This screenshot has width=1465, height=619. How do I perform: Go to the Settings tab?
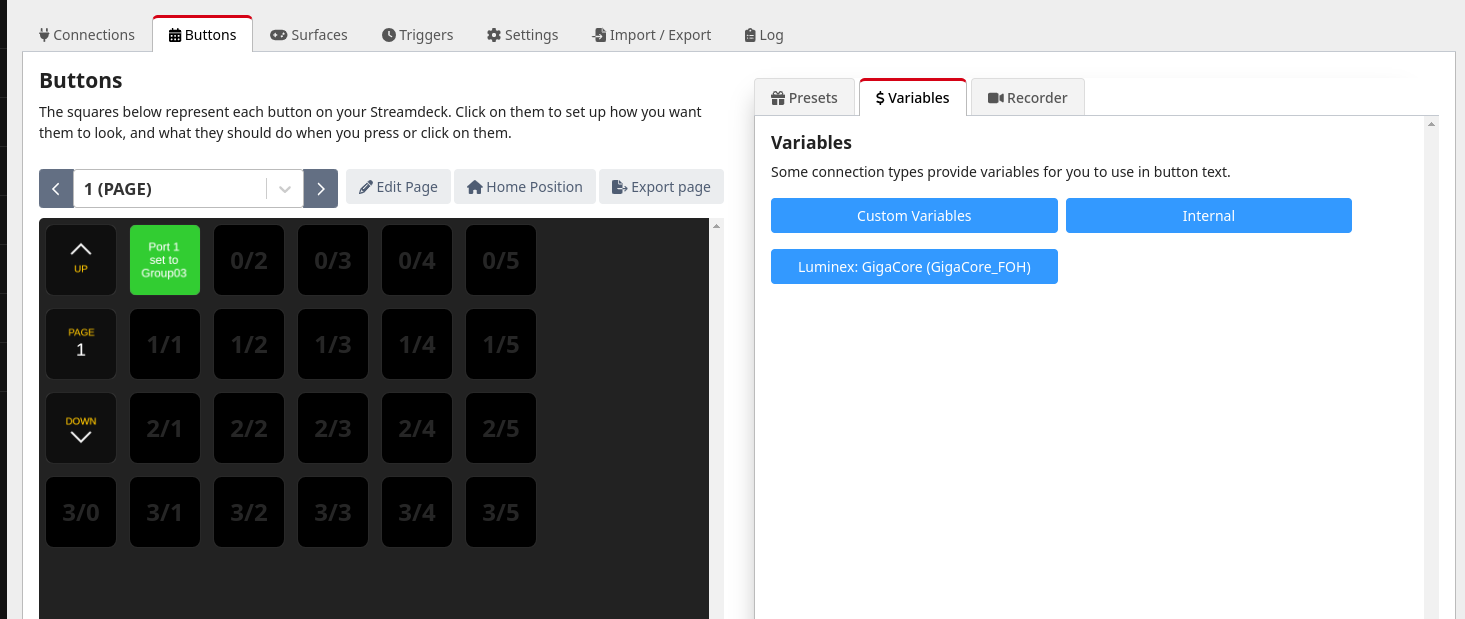coord(522,35)
